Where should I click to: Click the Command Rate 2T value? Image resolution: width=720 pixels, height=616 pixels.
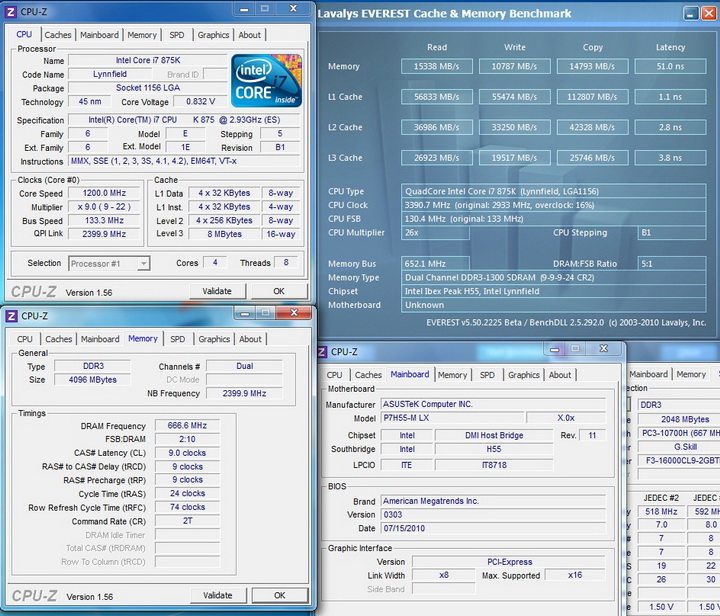[187, 521]
